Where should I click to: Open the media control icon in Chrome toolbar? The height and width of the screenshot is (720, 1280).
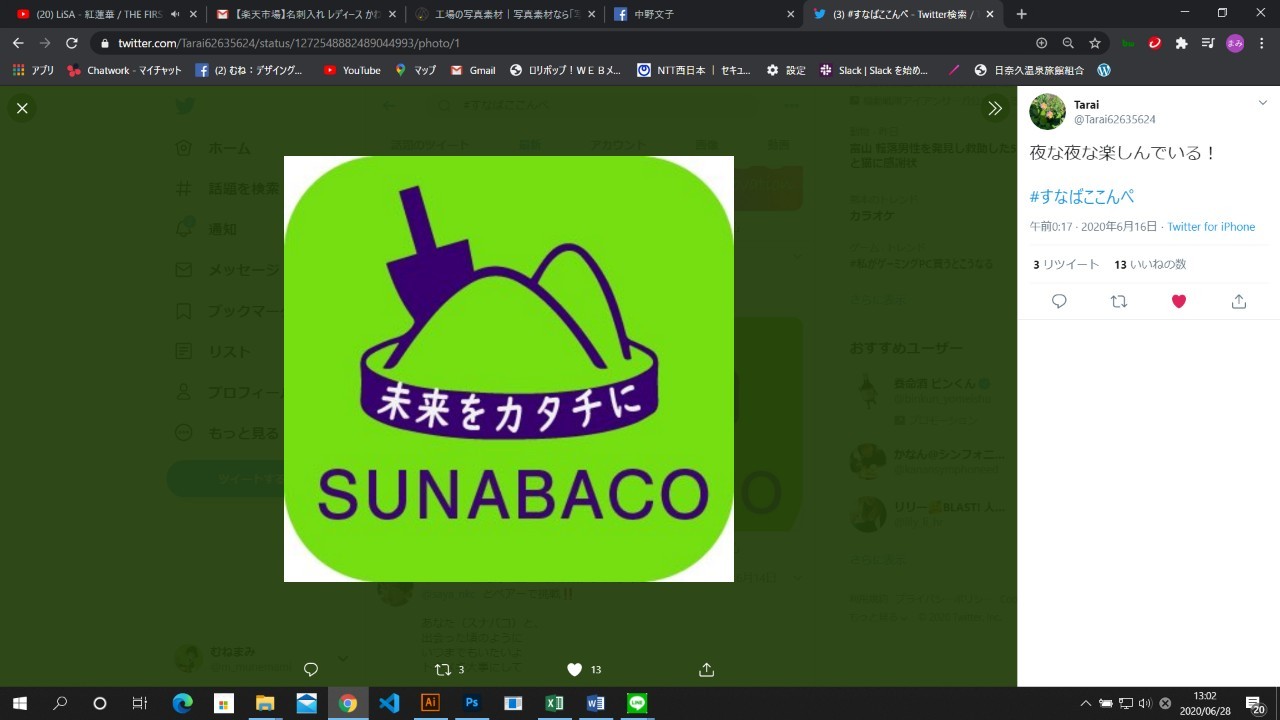[x=1208, y=43]
